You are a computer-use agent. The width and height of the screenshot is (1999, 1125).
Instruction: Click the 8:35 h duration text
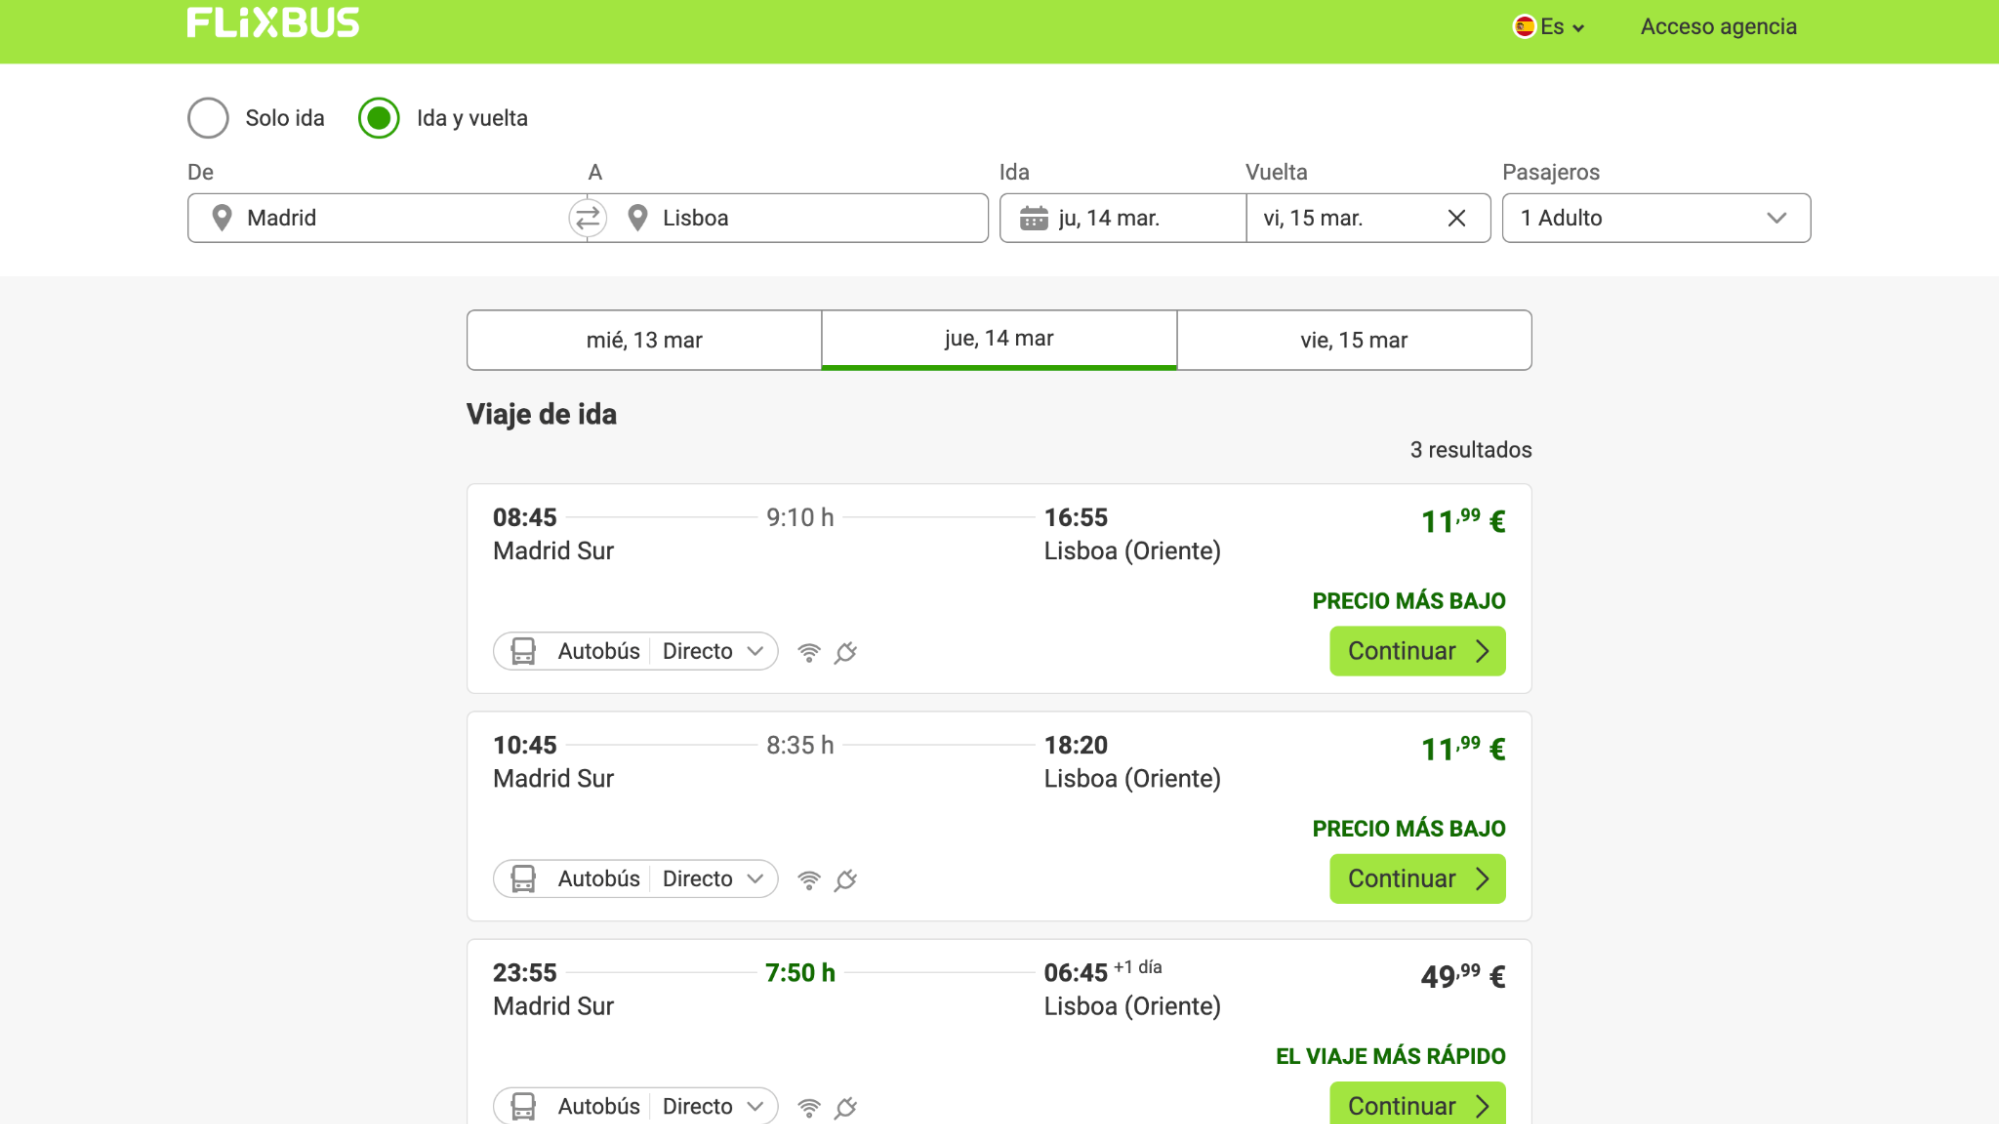tap(800, 745)
